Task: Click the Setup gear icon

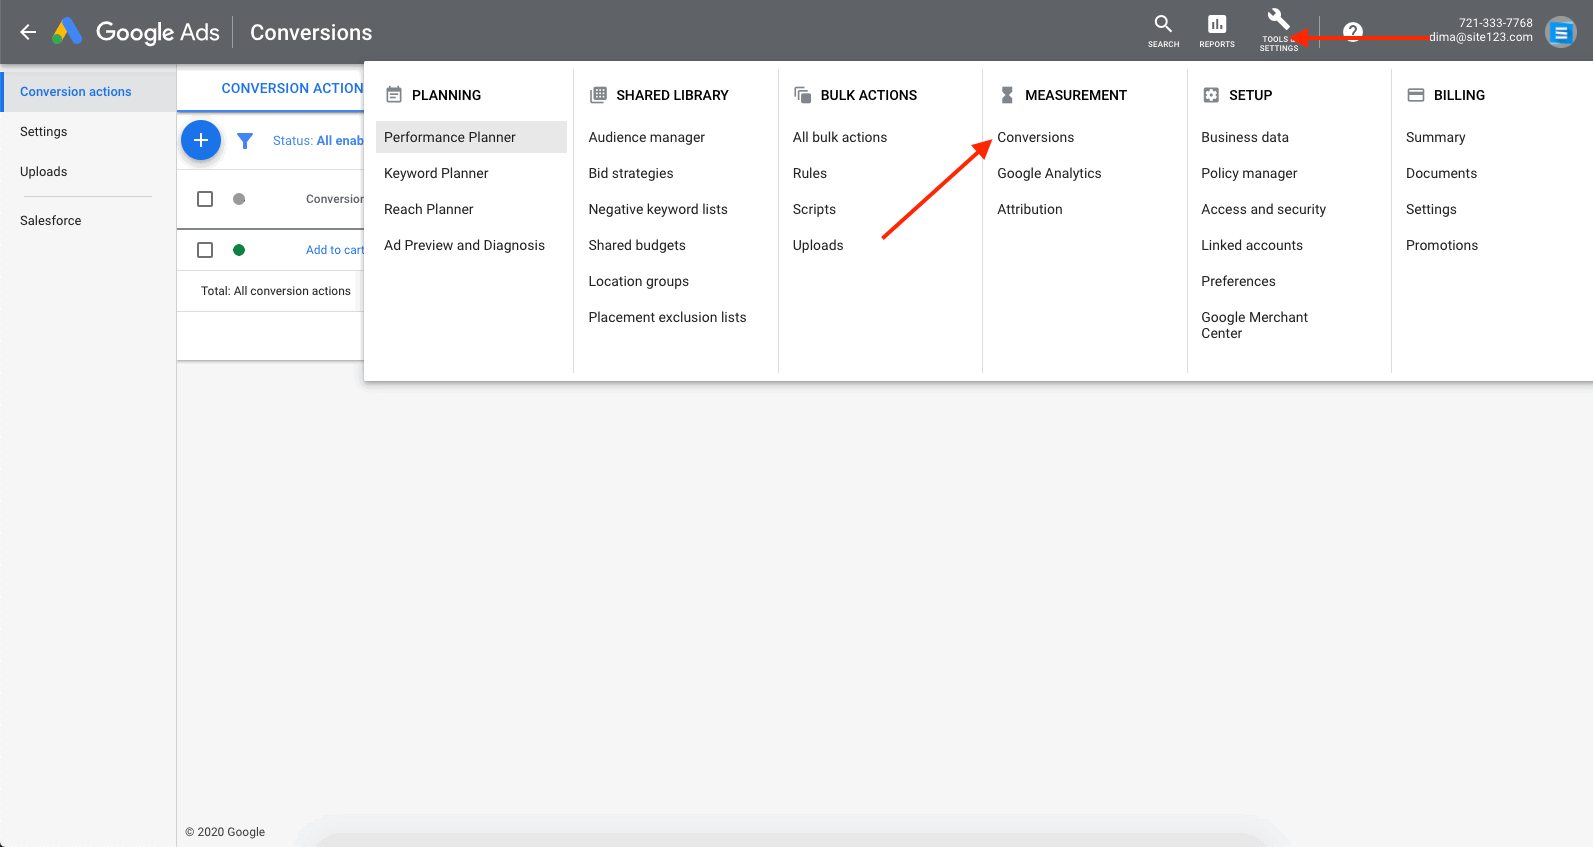Action: click(1211, 95)
